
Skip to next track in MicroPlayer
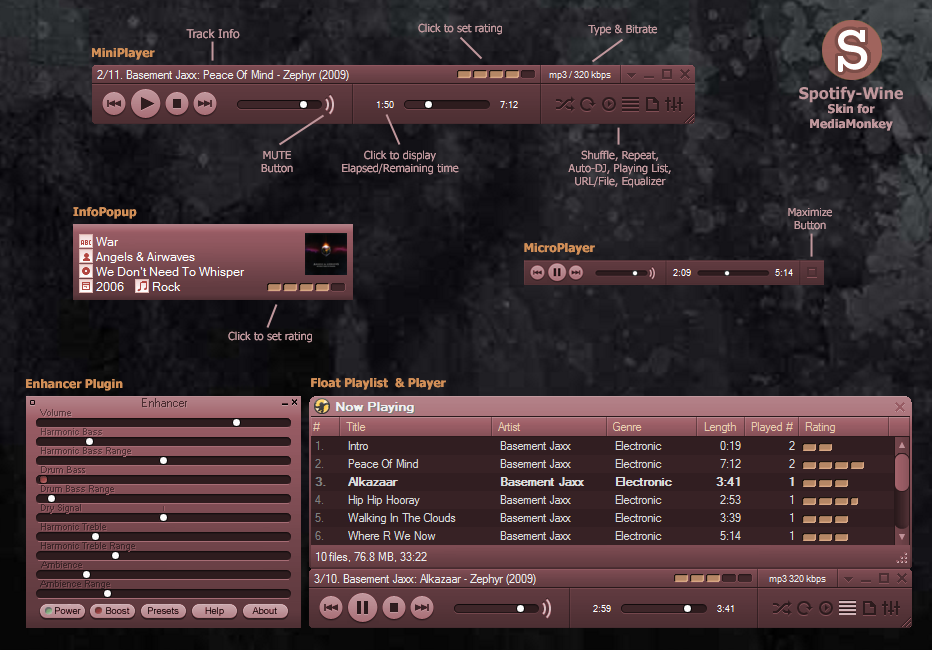576,273
